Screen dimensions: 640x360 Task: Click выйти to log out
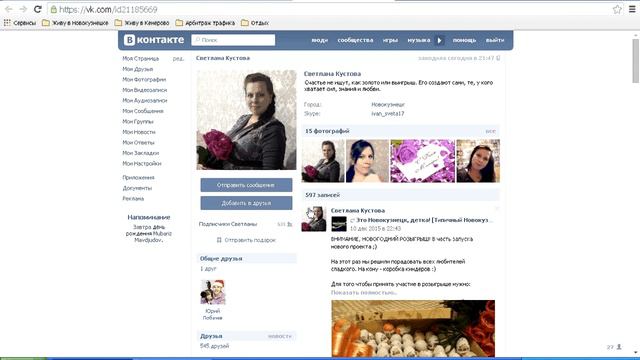[x=495, y=40]
